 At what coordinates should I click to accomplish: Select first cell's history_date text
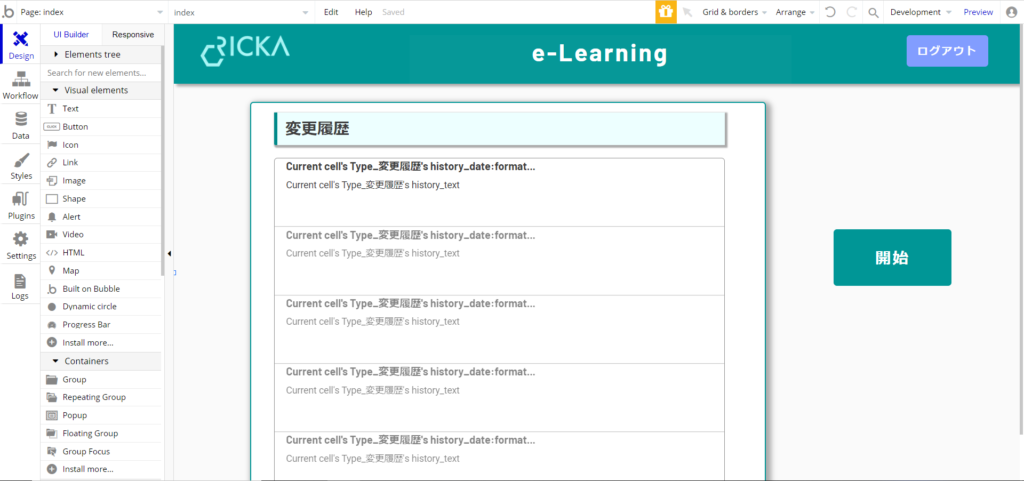point(410,166)
